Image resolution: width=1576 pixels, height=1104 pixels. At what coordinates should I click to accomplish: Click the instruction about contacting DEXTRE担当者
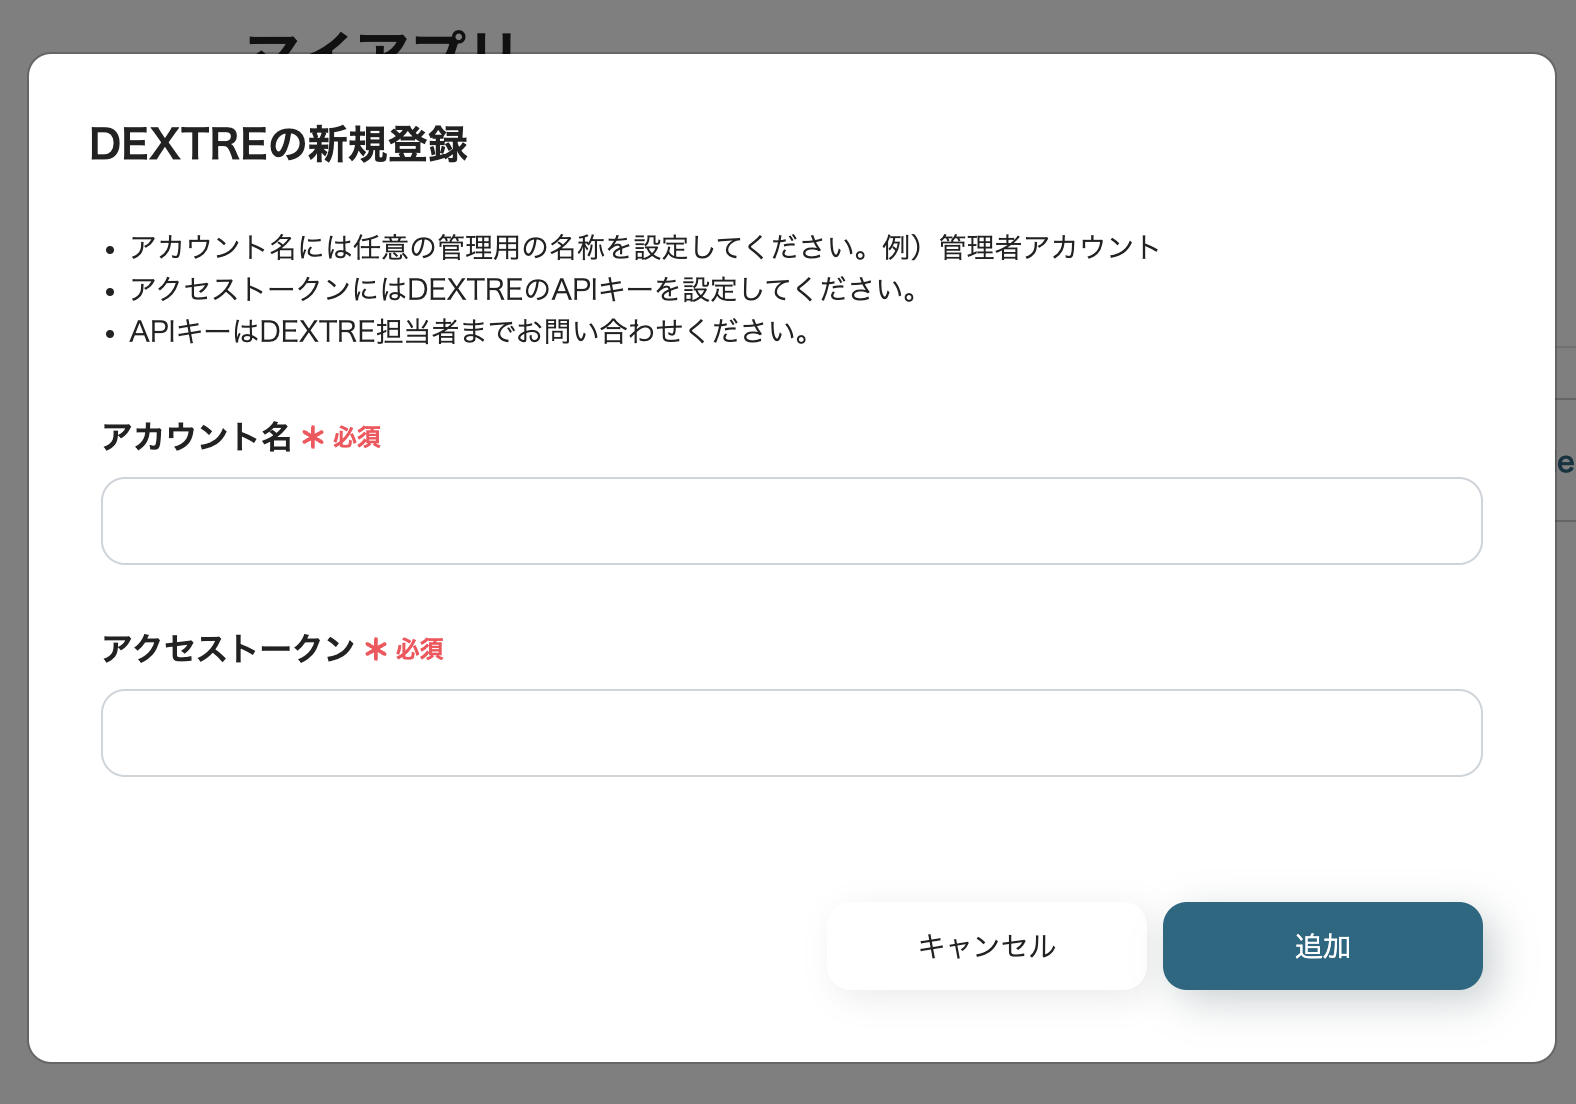(470, 331)
